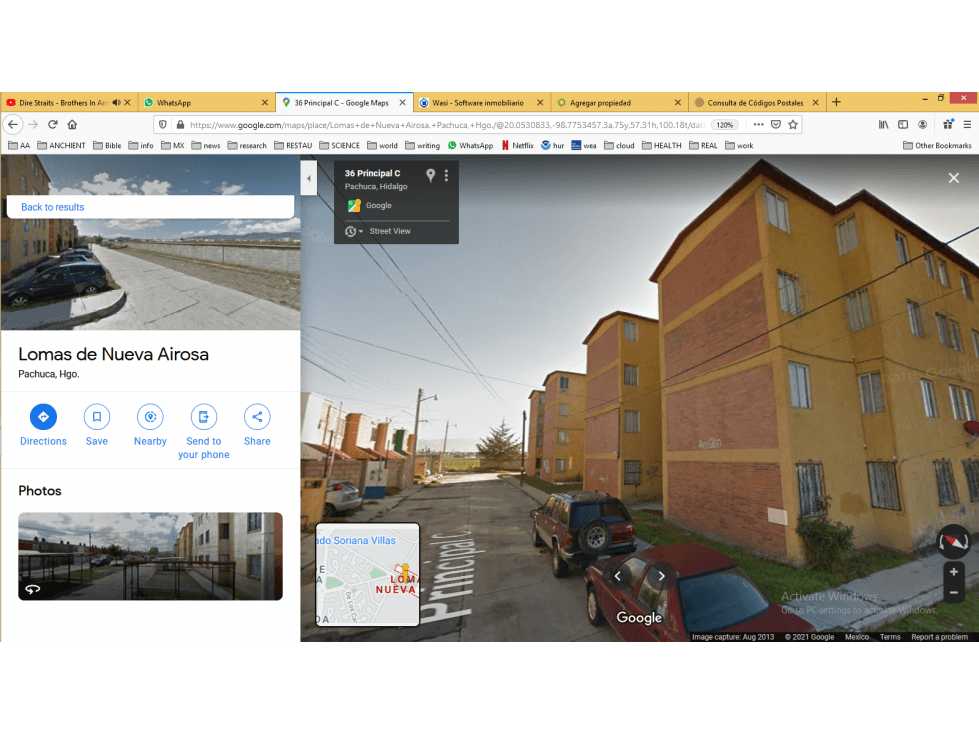Viewport: 979px width, 734px height.
Task: Open the research bookmarks folder
Action: tap(247, 145)
